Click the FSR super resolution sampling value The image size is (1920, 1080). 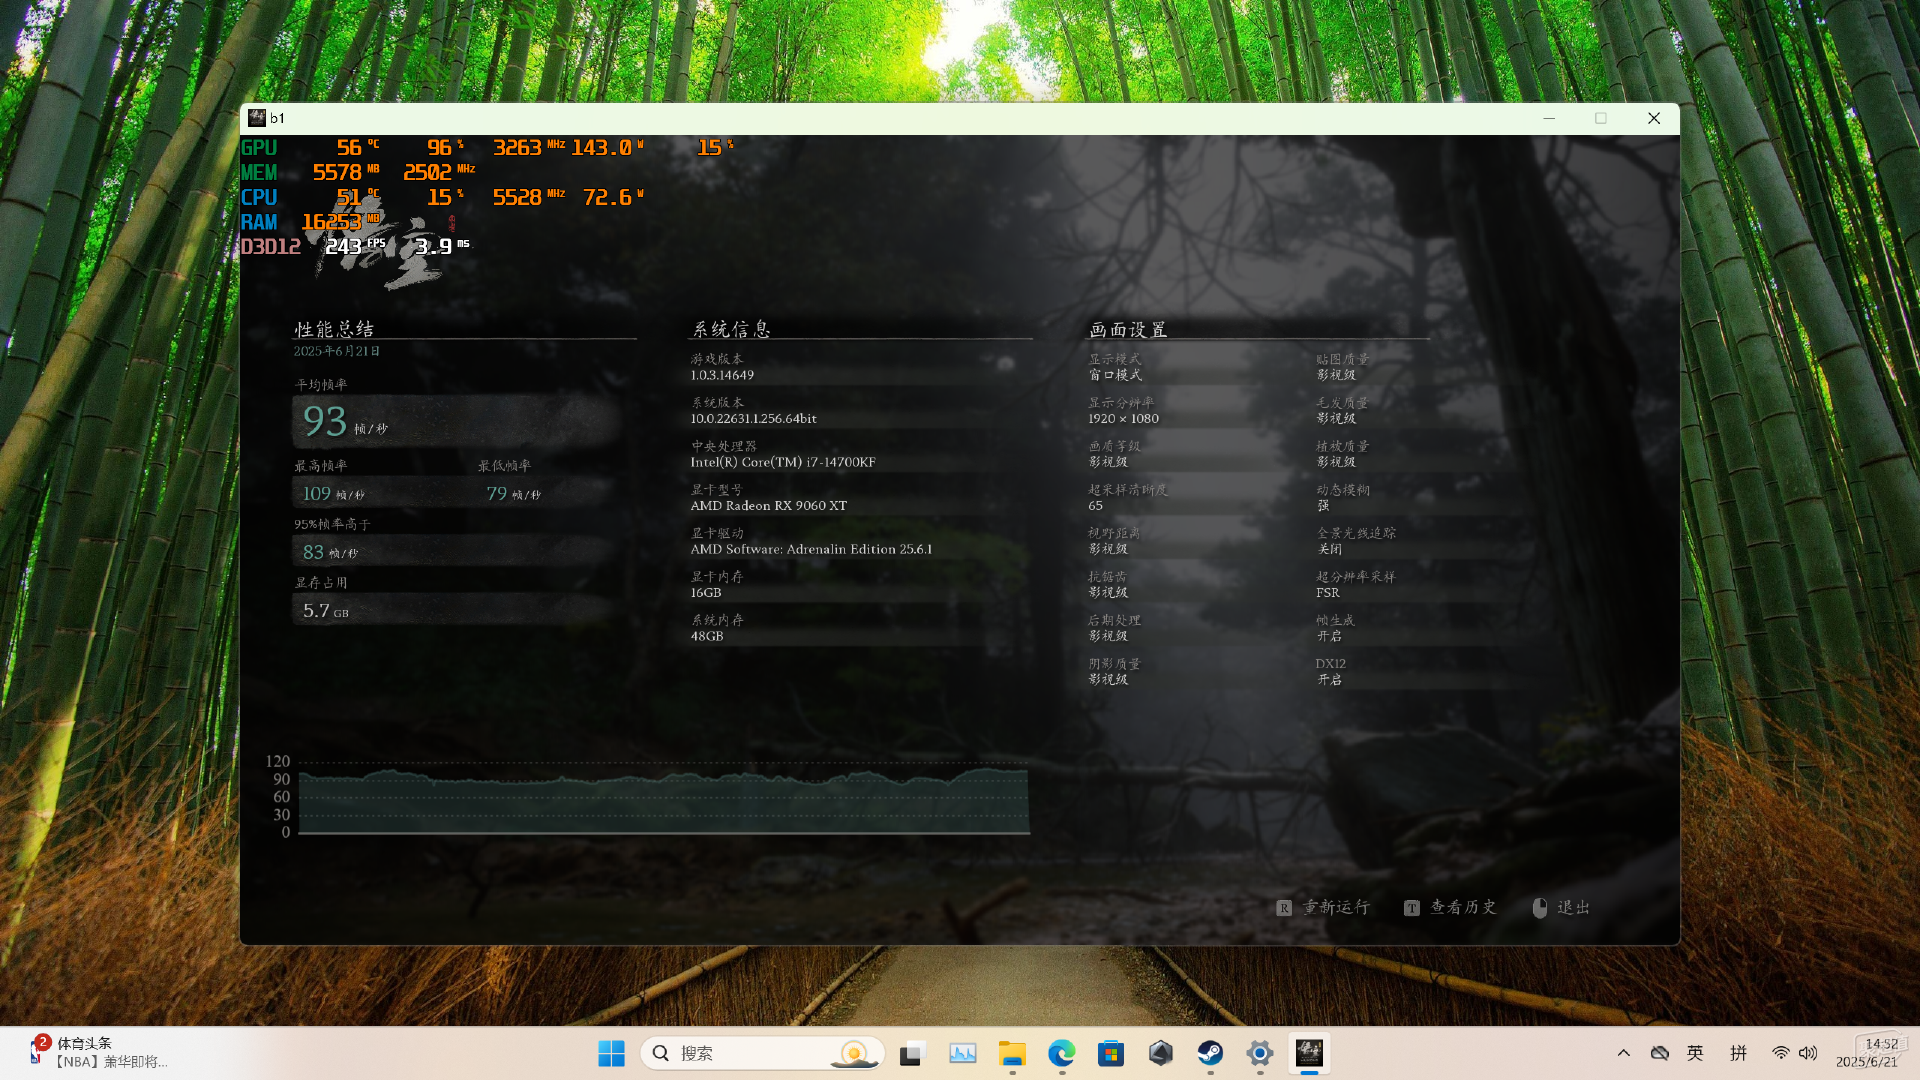click(x=1327, y=593)
